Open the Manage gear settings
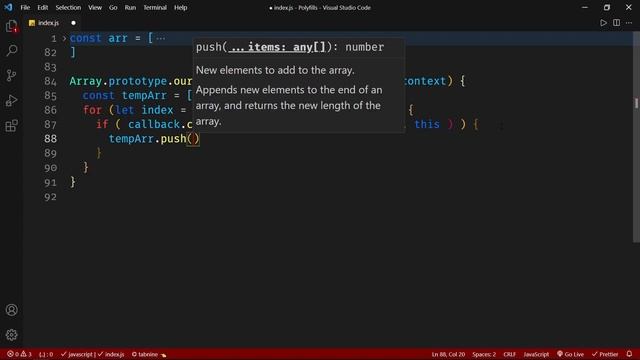 (x=11, y=335)
